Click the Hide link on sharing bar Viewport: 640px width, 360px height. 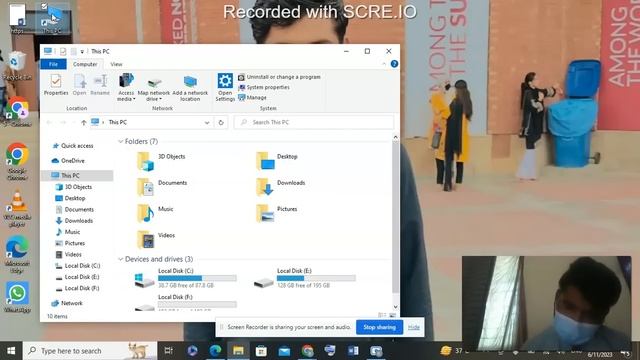(413, 327)
